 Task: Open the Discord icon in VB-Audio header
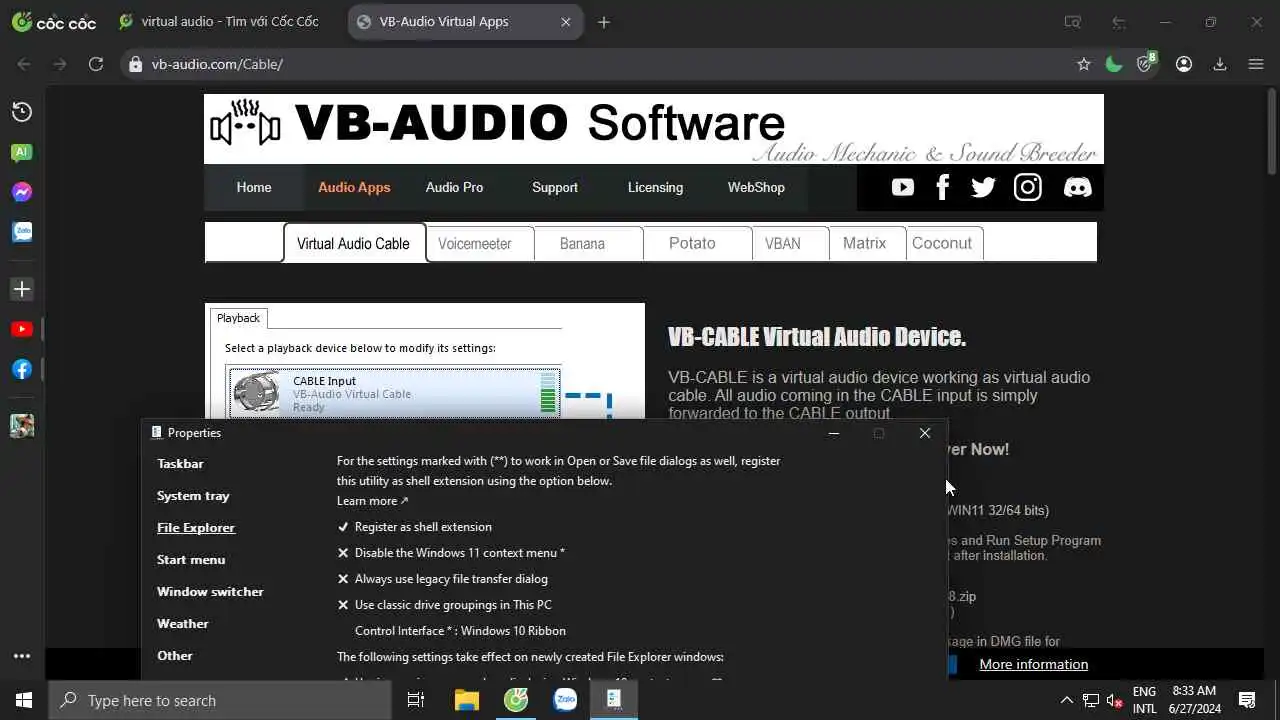(1077, 187)
